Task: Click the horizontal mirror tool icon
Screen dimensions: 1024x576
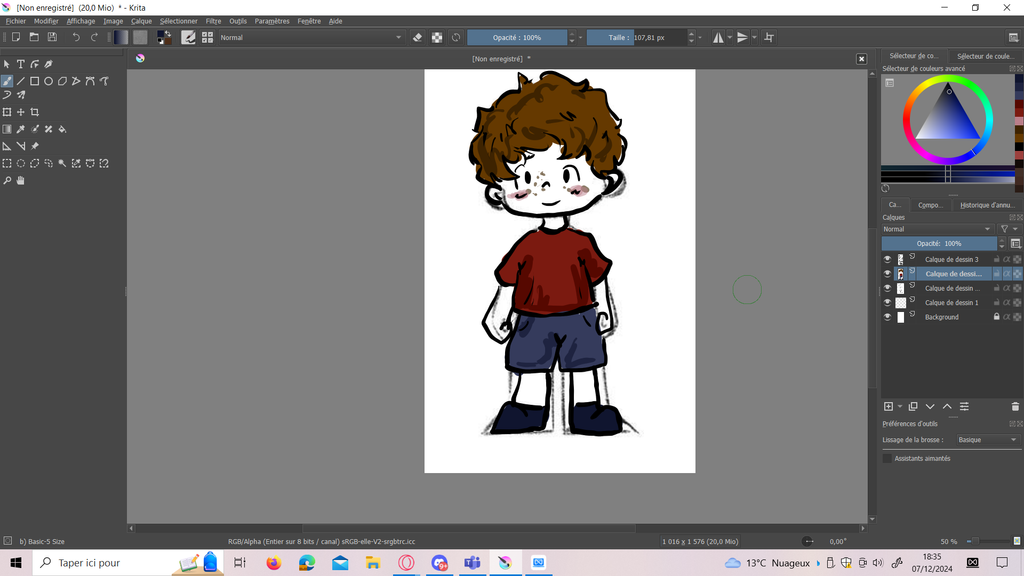Action: [718, 38]
